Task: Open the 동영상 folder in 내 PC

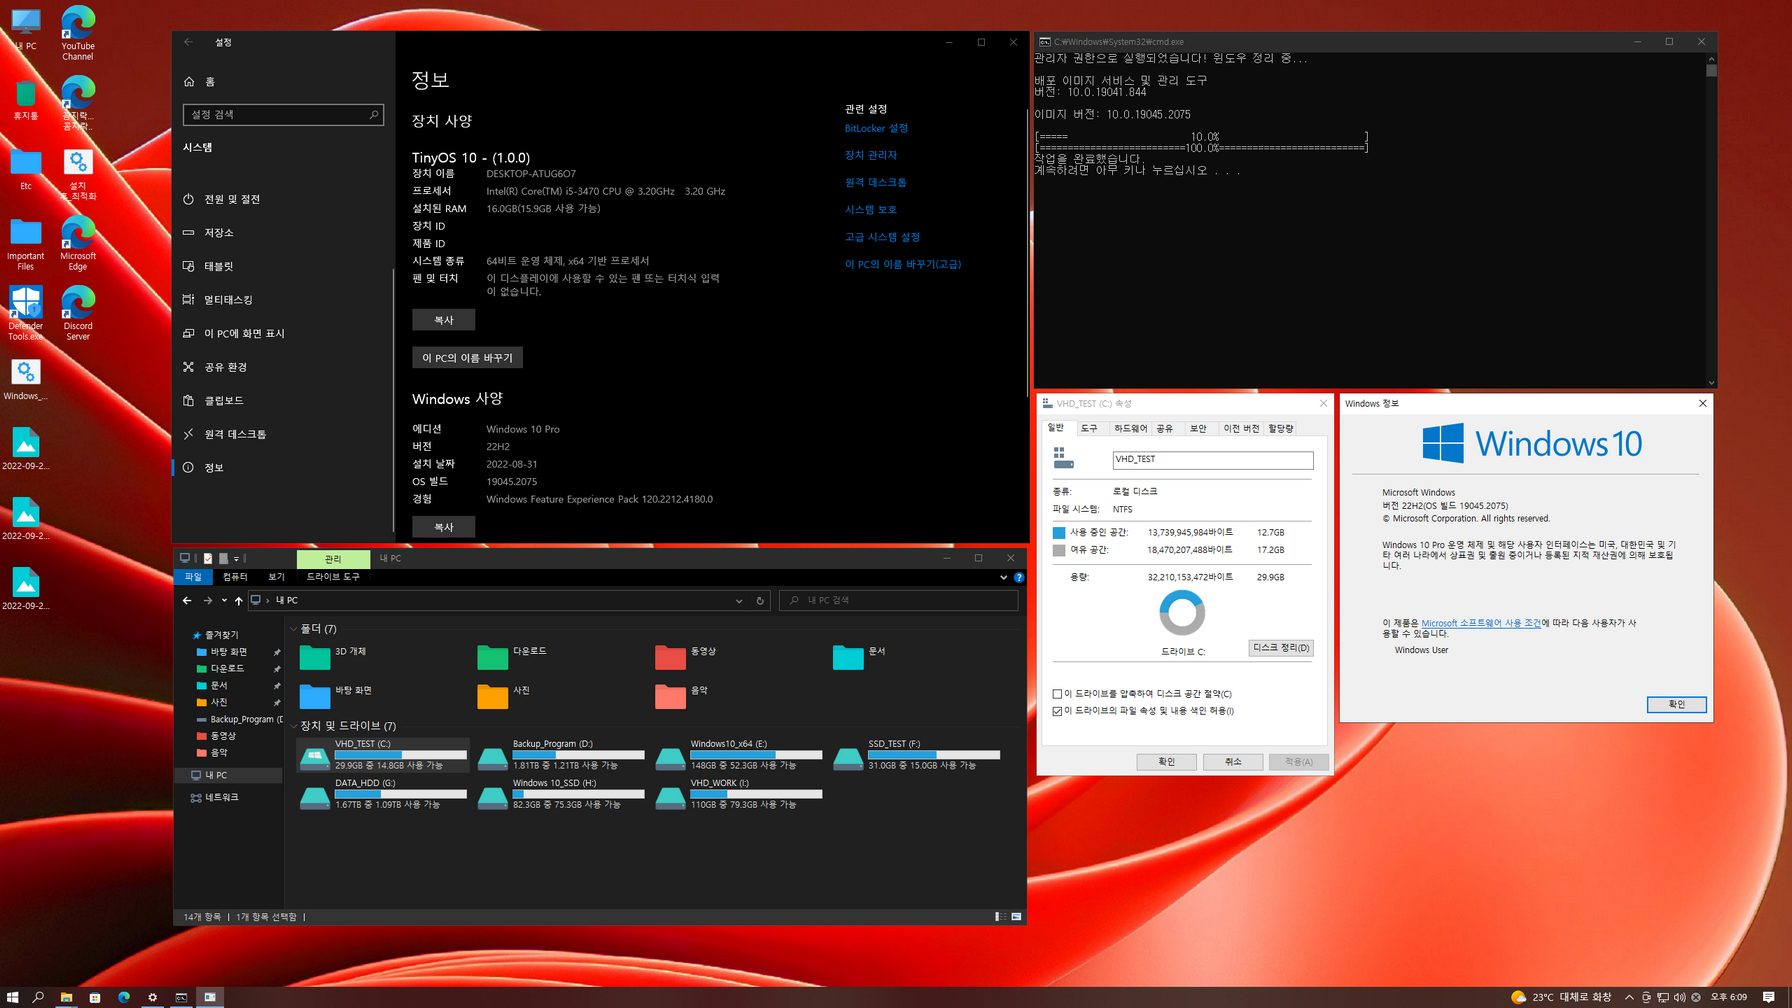Action: 687,656
